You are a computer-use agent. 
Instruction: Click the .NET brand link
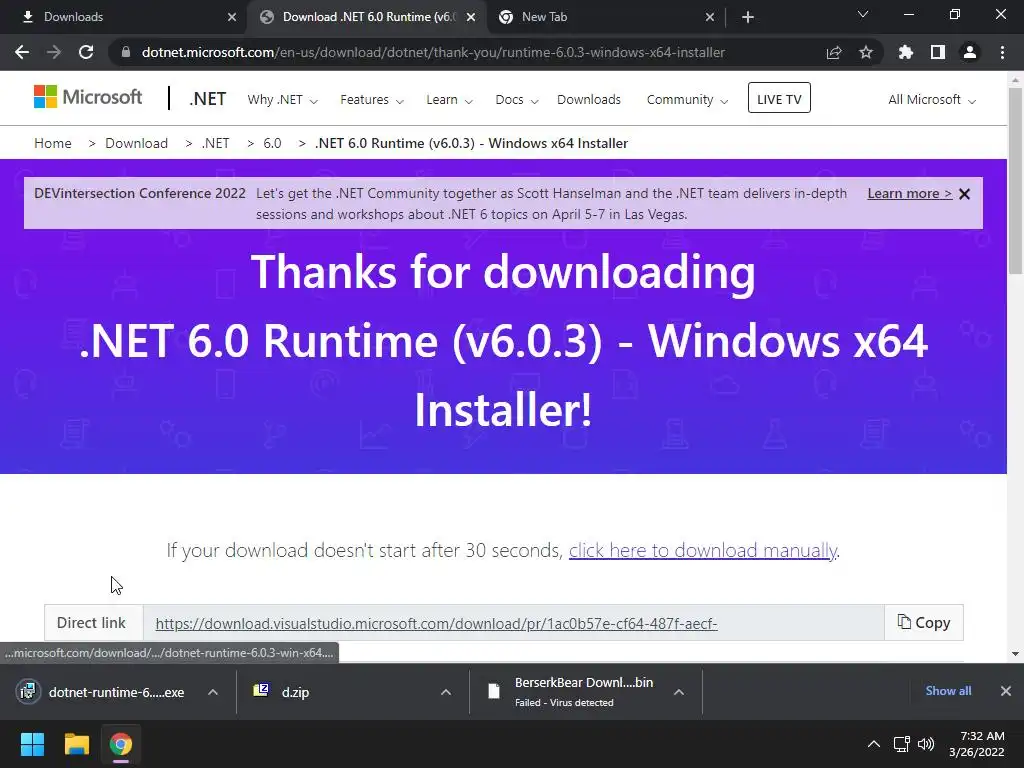click(x=208, y=99)
